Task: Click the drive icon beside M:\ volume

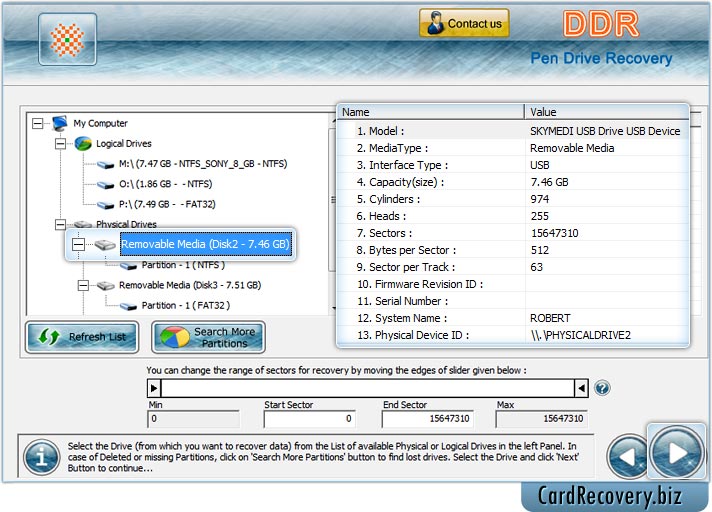Action: [x=105, y=164]
